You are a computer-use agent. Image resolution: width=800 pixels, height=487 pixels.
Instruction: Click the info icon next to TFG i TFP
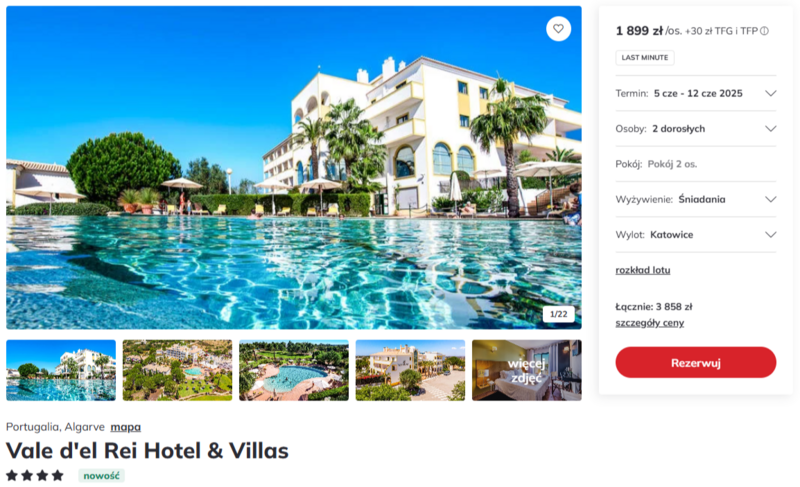764,31
